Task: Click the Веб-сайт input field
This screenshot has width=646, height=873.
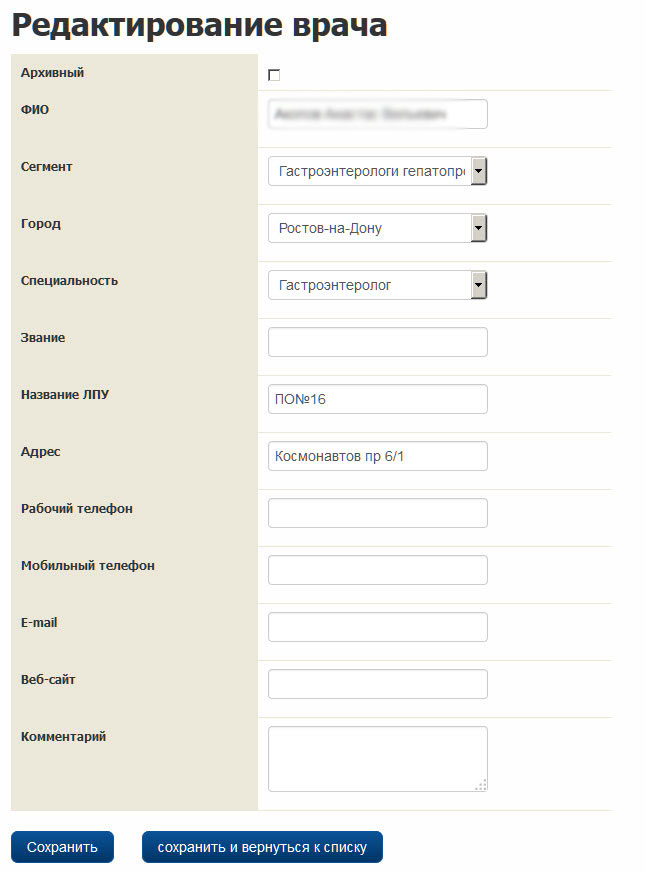Action: (x=377, y=684)
